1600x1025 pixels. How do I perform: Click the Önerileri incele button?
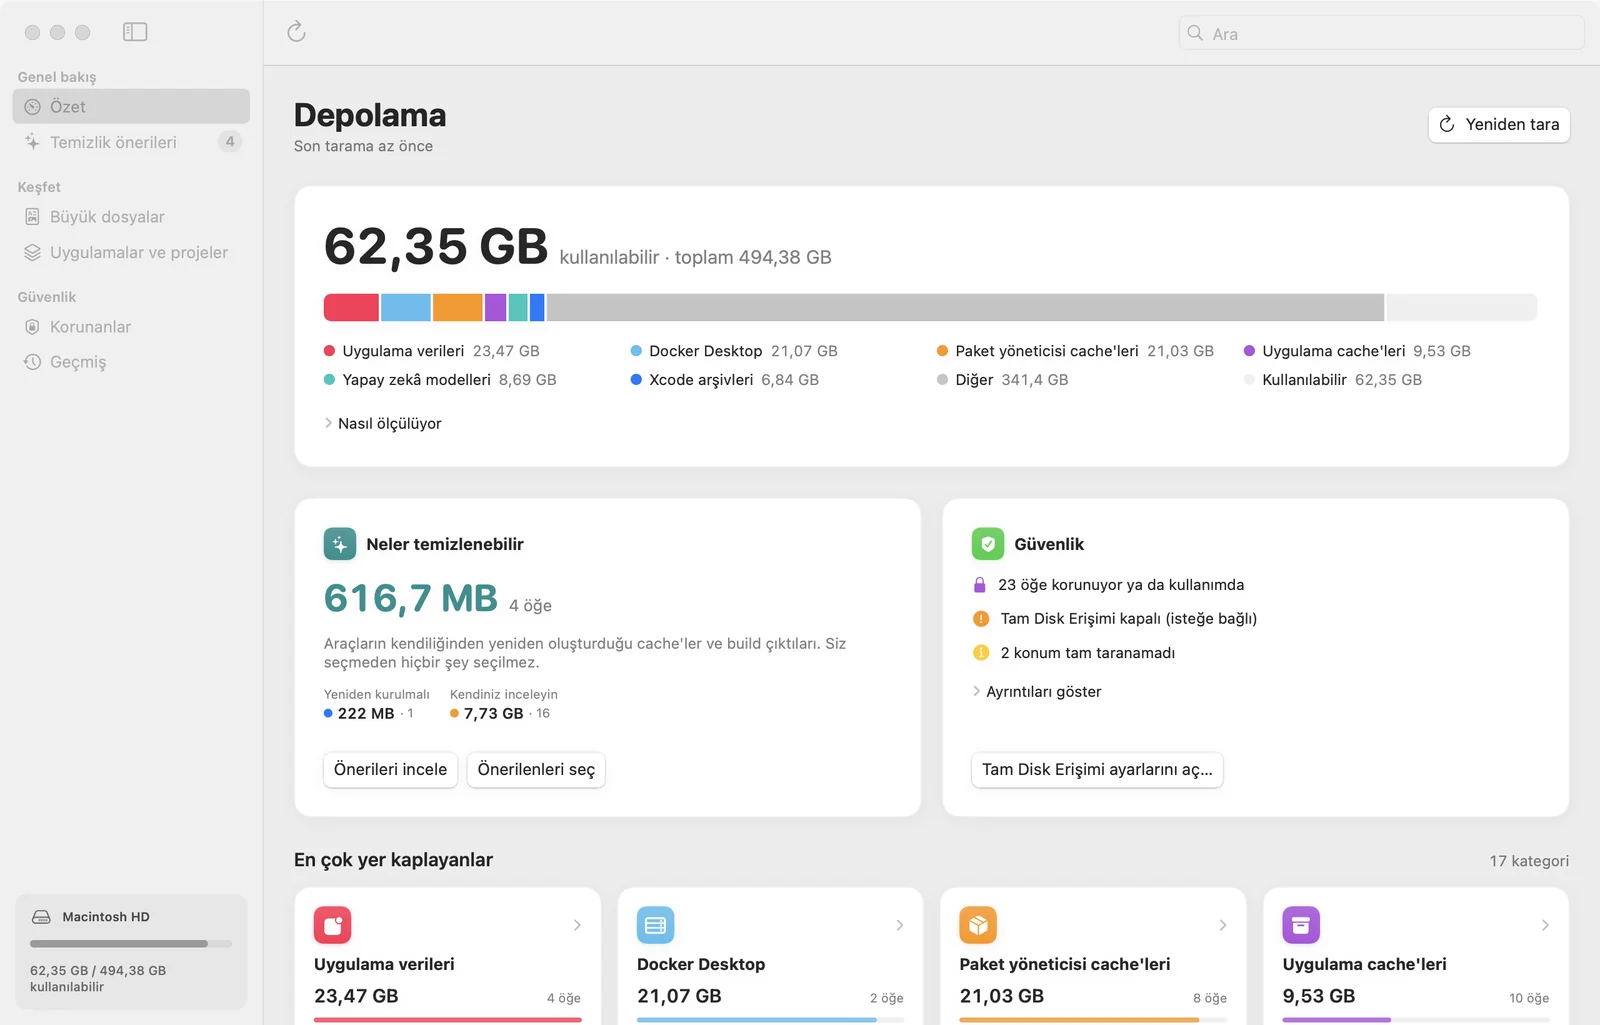(390, 770)
